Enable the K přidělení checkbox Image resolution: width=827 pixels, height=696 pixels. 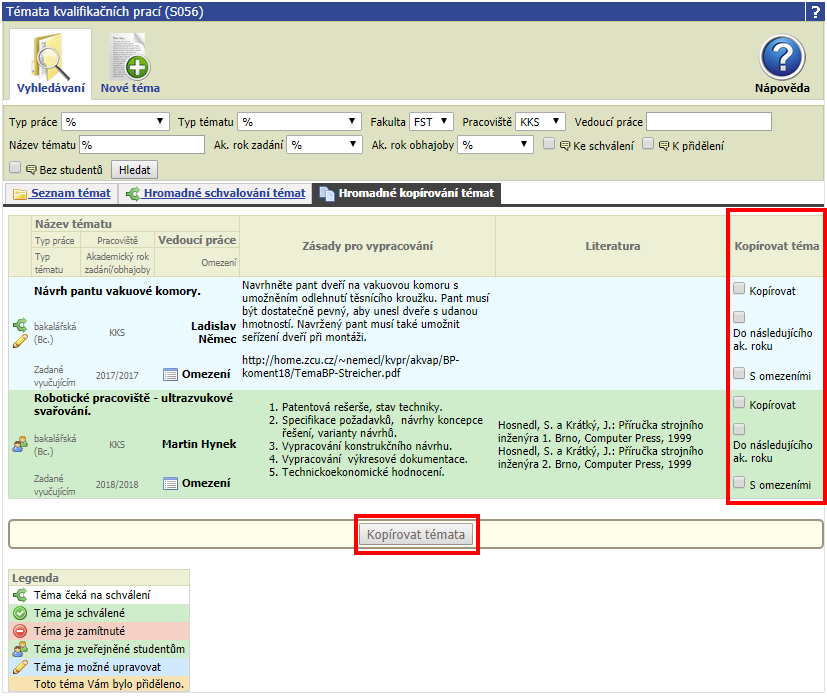pyautogui.click(x=648, y=143)
